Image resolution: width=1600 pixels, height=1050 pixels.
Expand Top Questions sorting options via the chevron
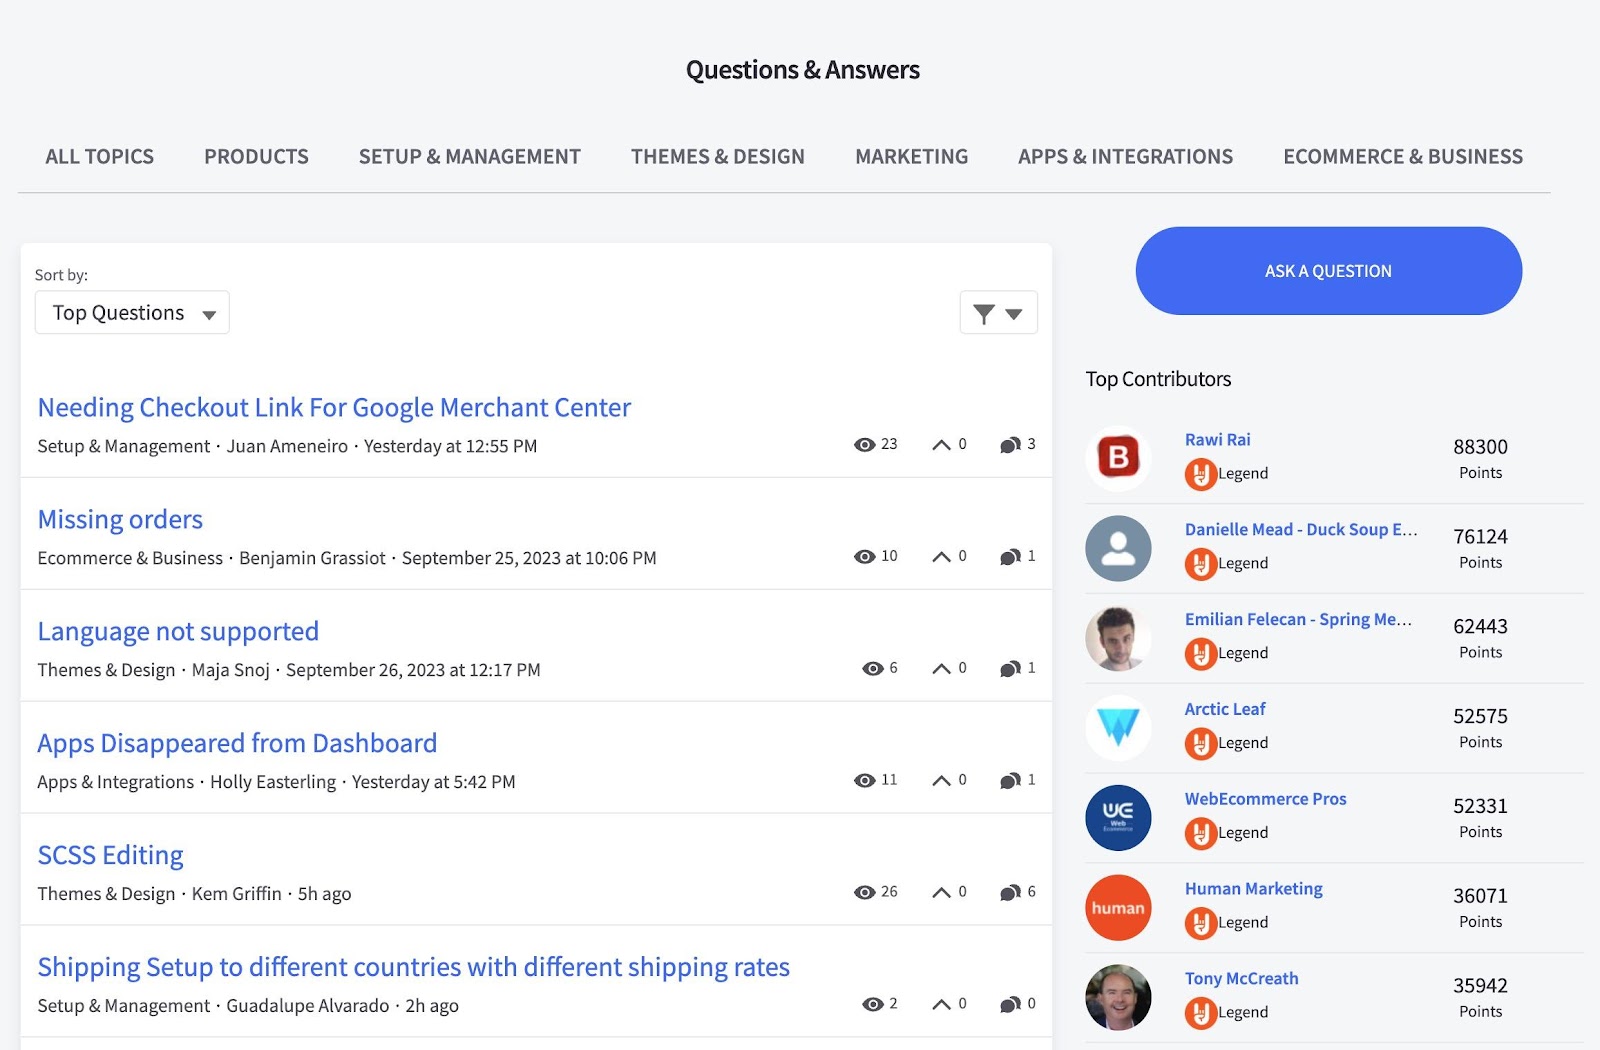[209, 314]
